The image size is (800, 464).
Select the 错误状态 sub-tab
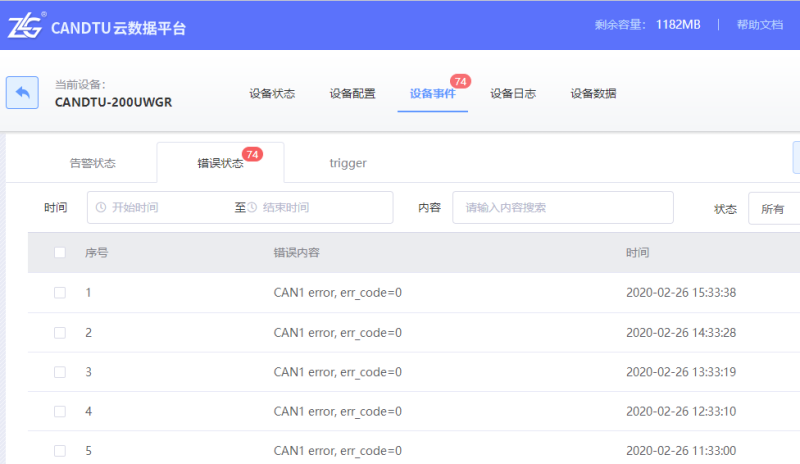[x=220, y=163]
